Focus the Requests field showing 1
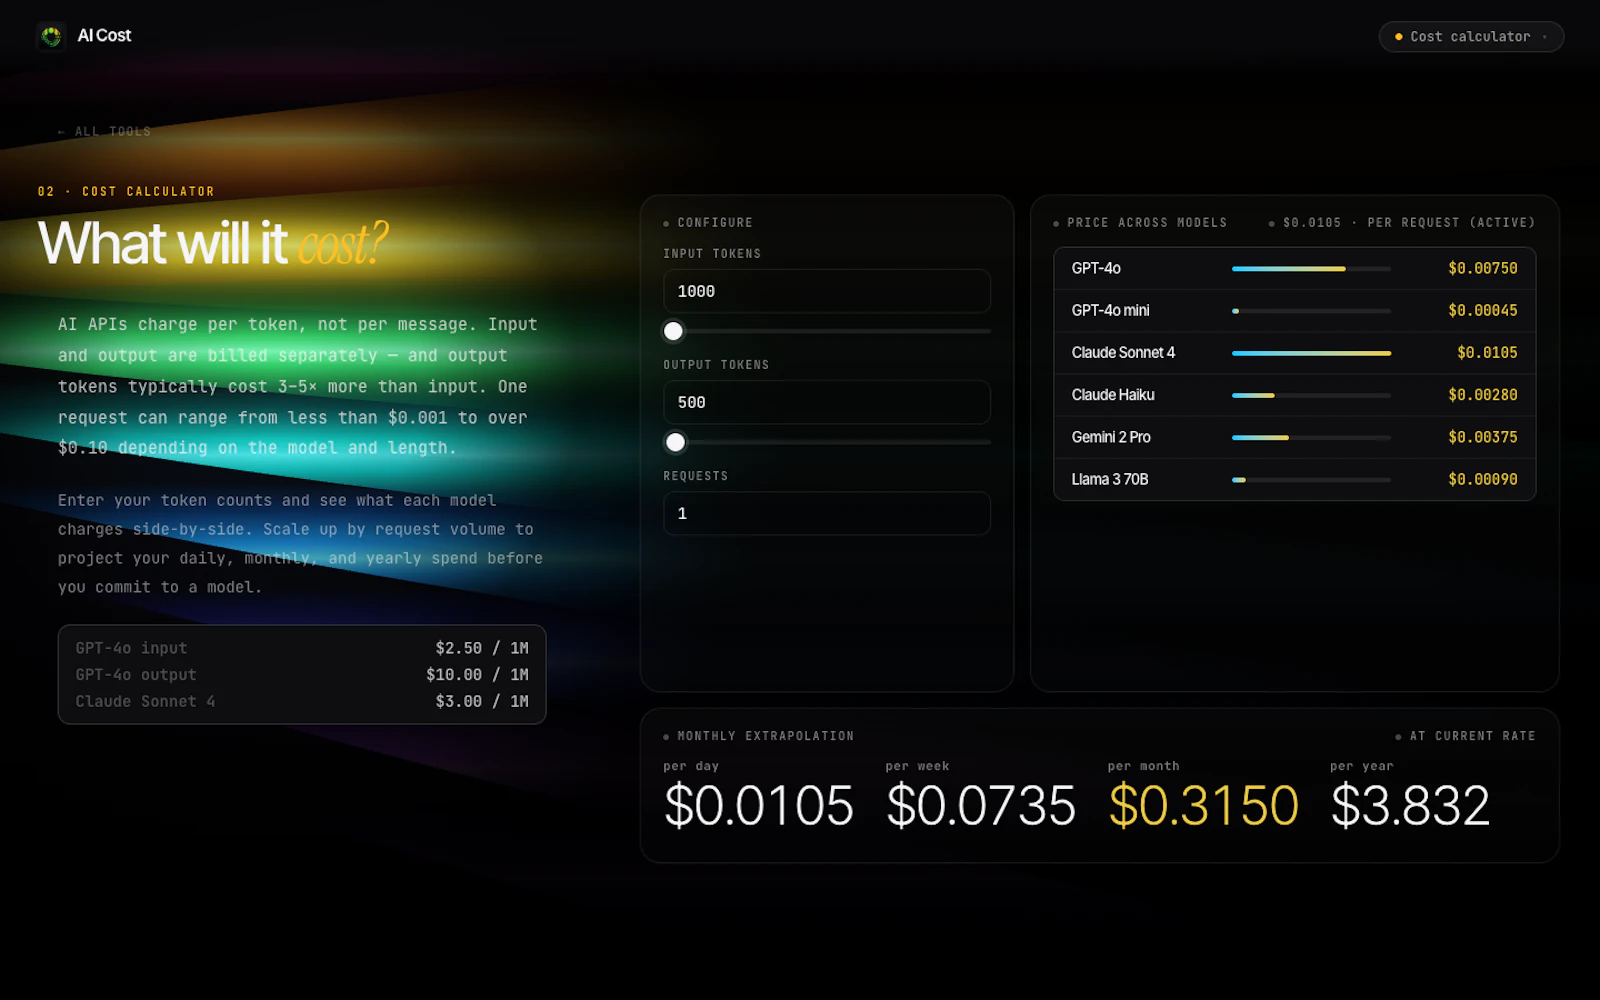 (x=827, y=513)
